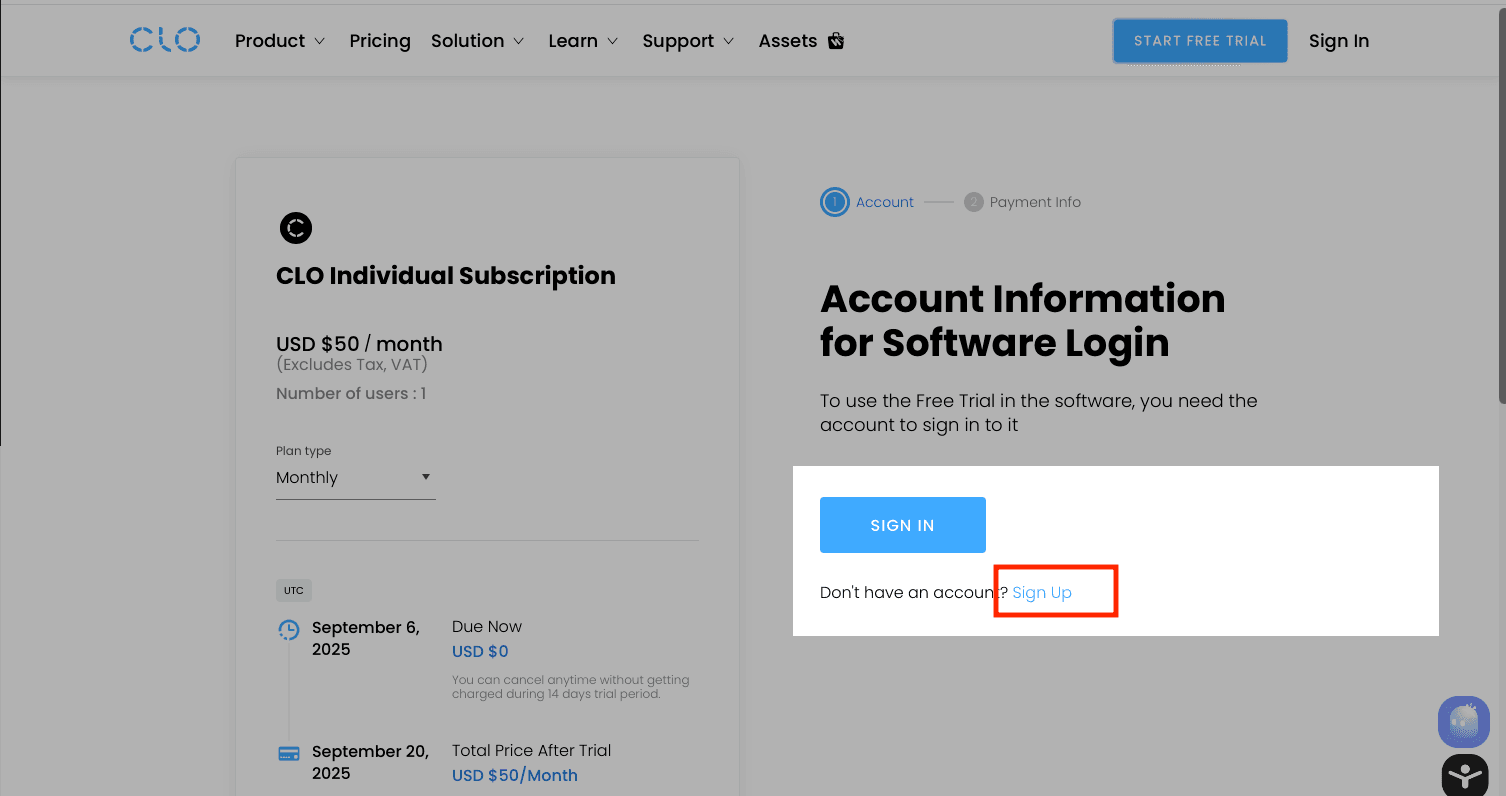Image resolution: width=1506 pixels, height=796 pixels.
Task: Click the CLO logo in the navbar
Action: [x=164, y=40]
